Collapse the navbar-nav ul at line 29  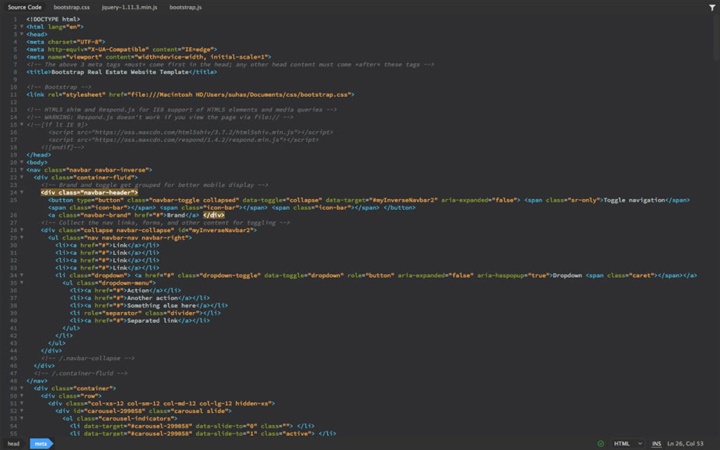22,237
